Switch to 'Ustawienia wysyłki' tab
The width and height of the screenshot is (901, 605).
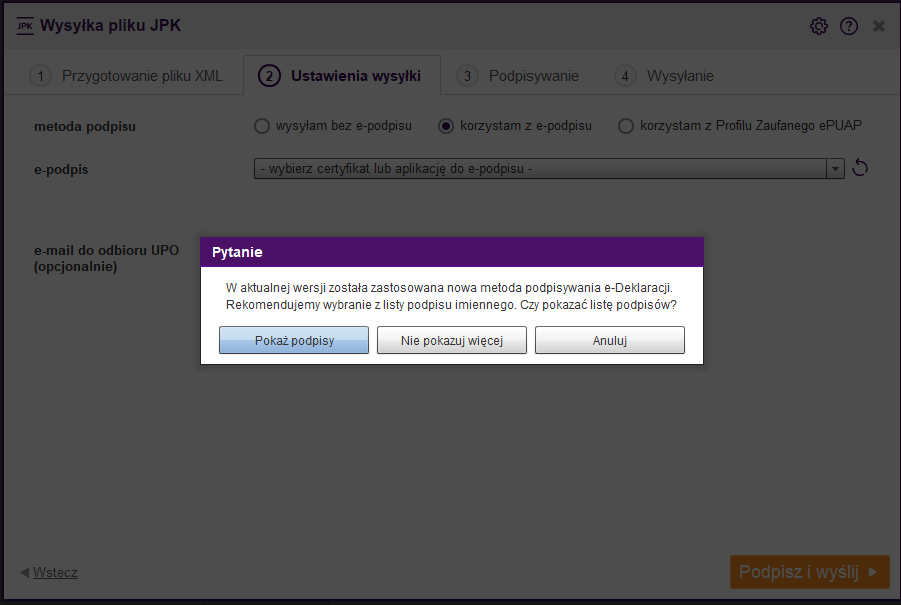tap(342, 76)
